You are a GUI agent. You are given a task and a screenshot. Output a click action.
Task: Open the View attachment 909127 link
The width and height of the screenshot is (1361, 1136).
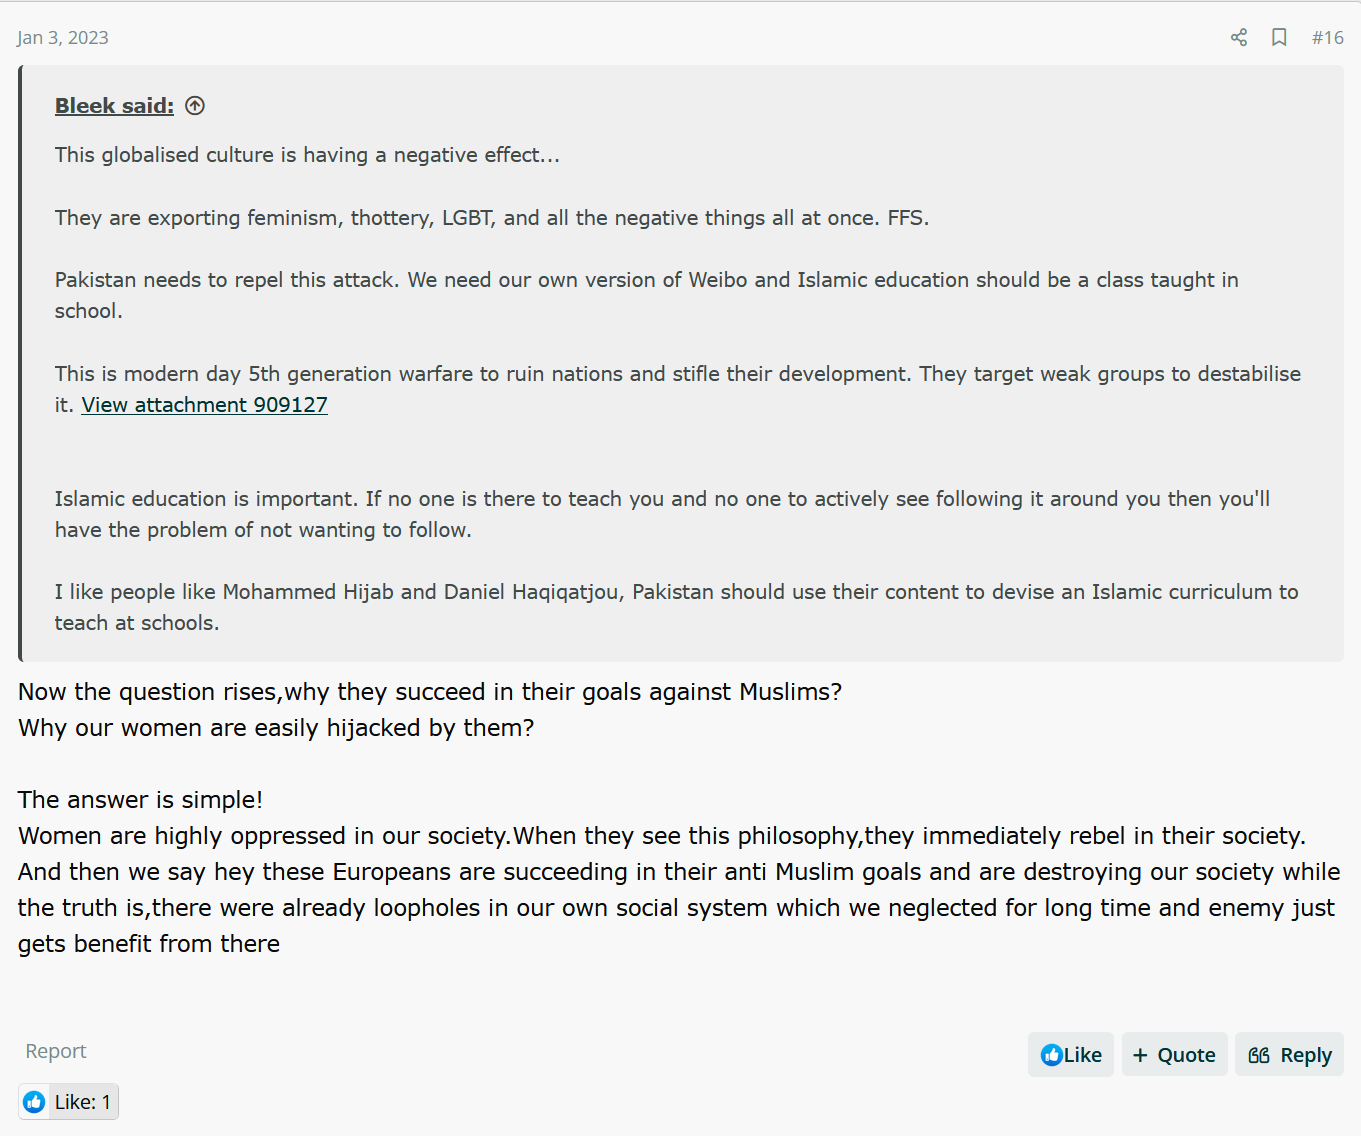click(x=205, y=405)
